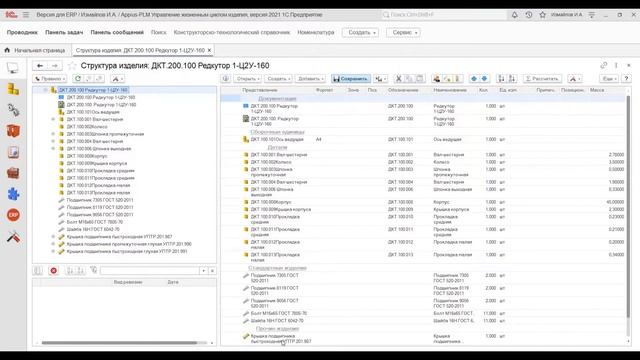640x360 pixels.
Task: Open Поиск in the top menu
Action: (x=158, y=32)
